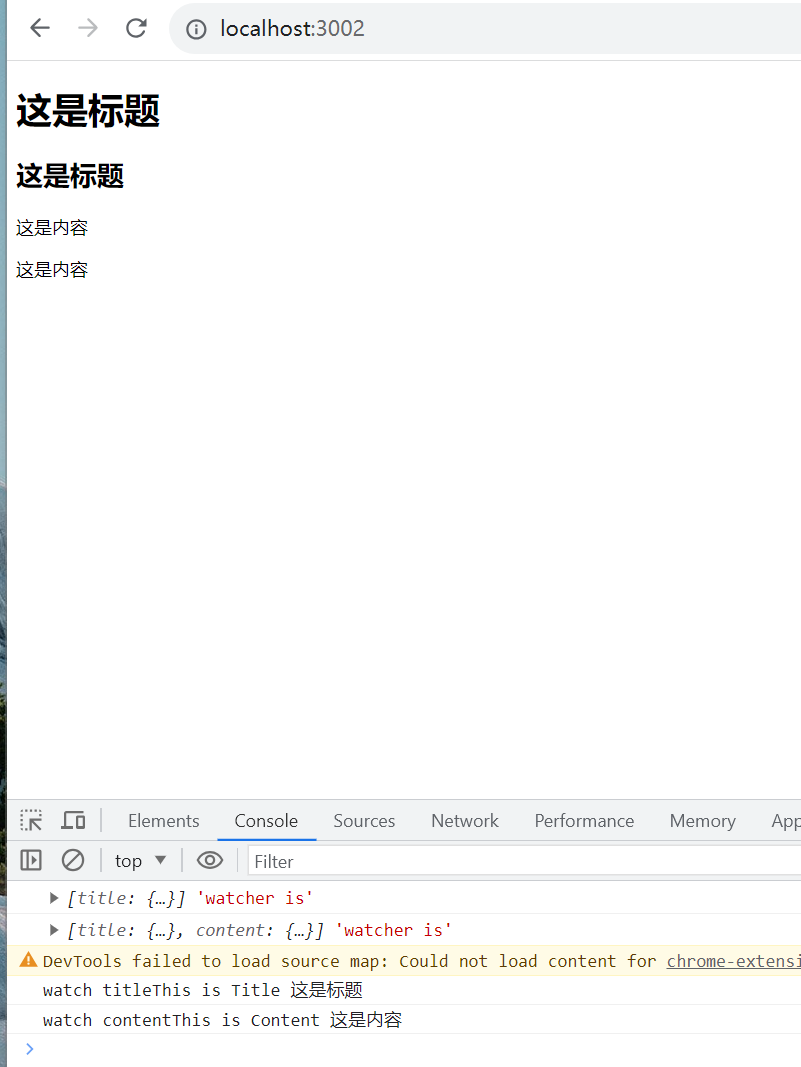Switch to the Network tab
This screenshot has width=801, height=1067.
[465, 821]
